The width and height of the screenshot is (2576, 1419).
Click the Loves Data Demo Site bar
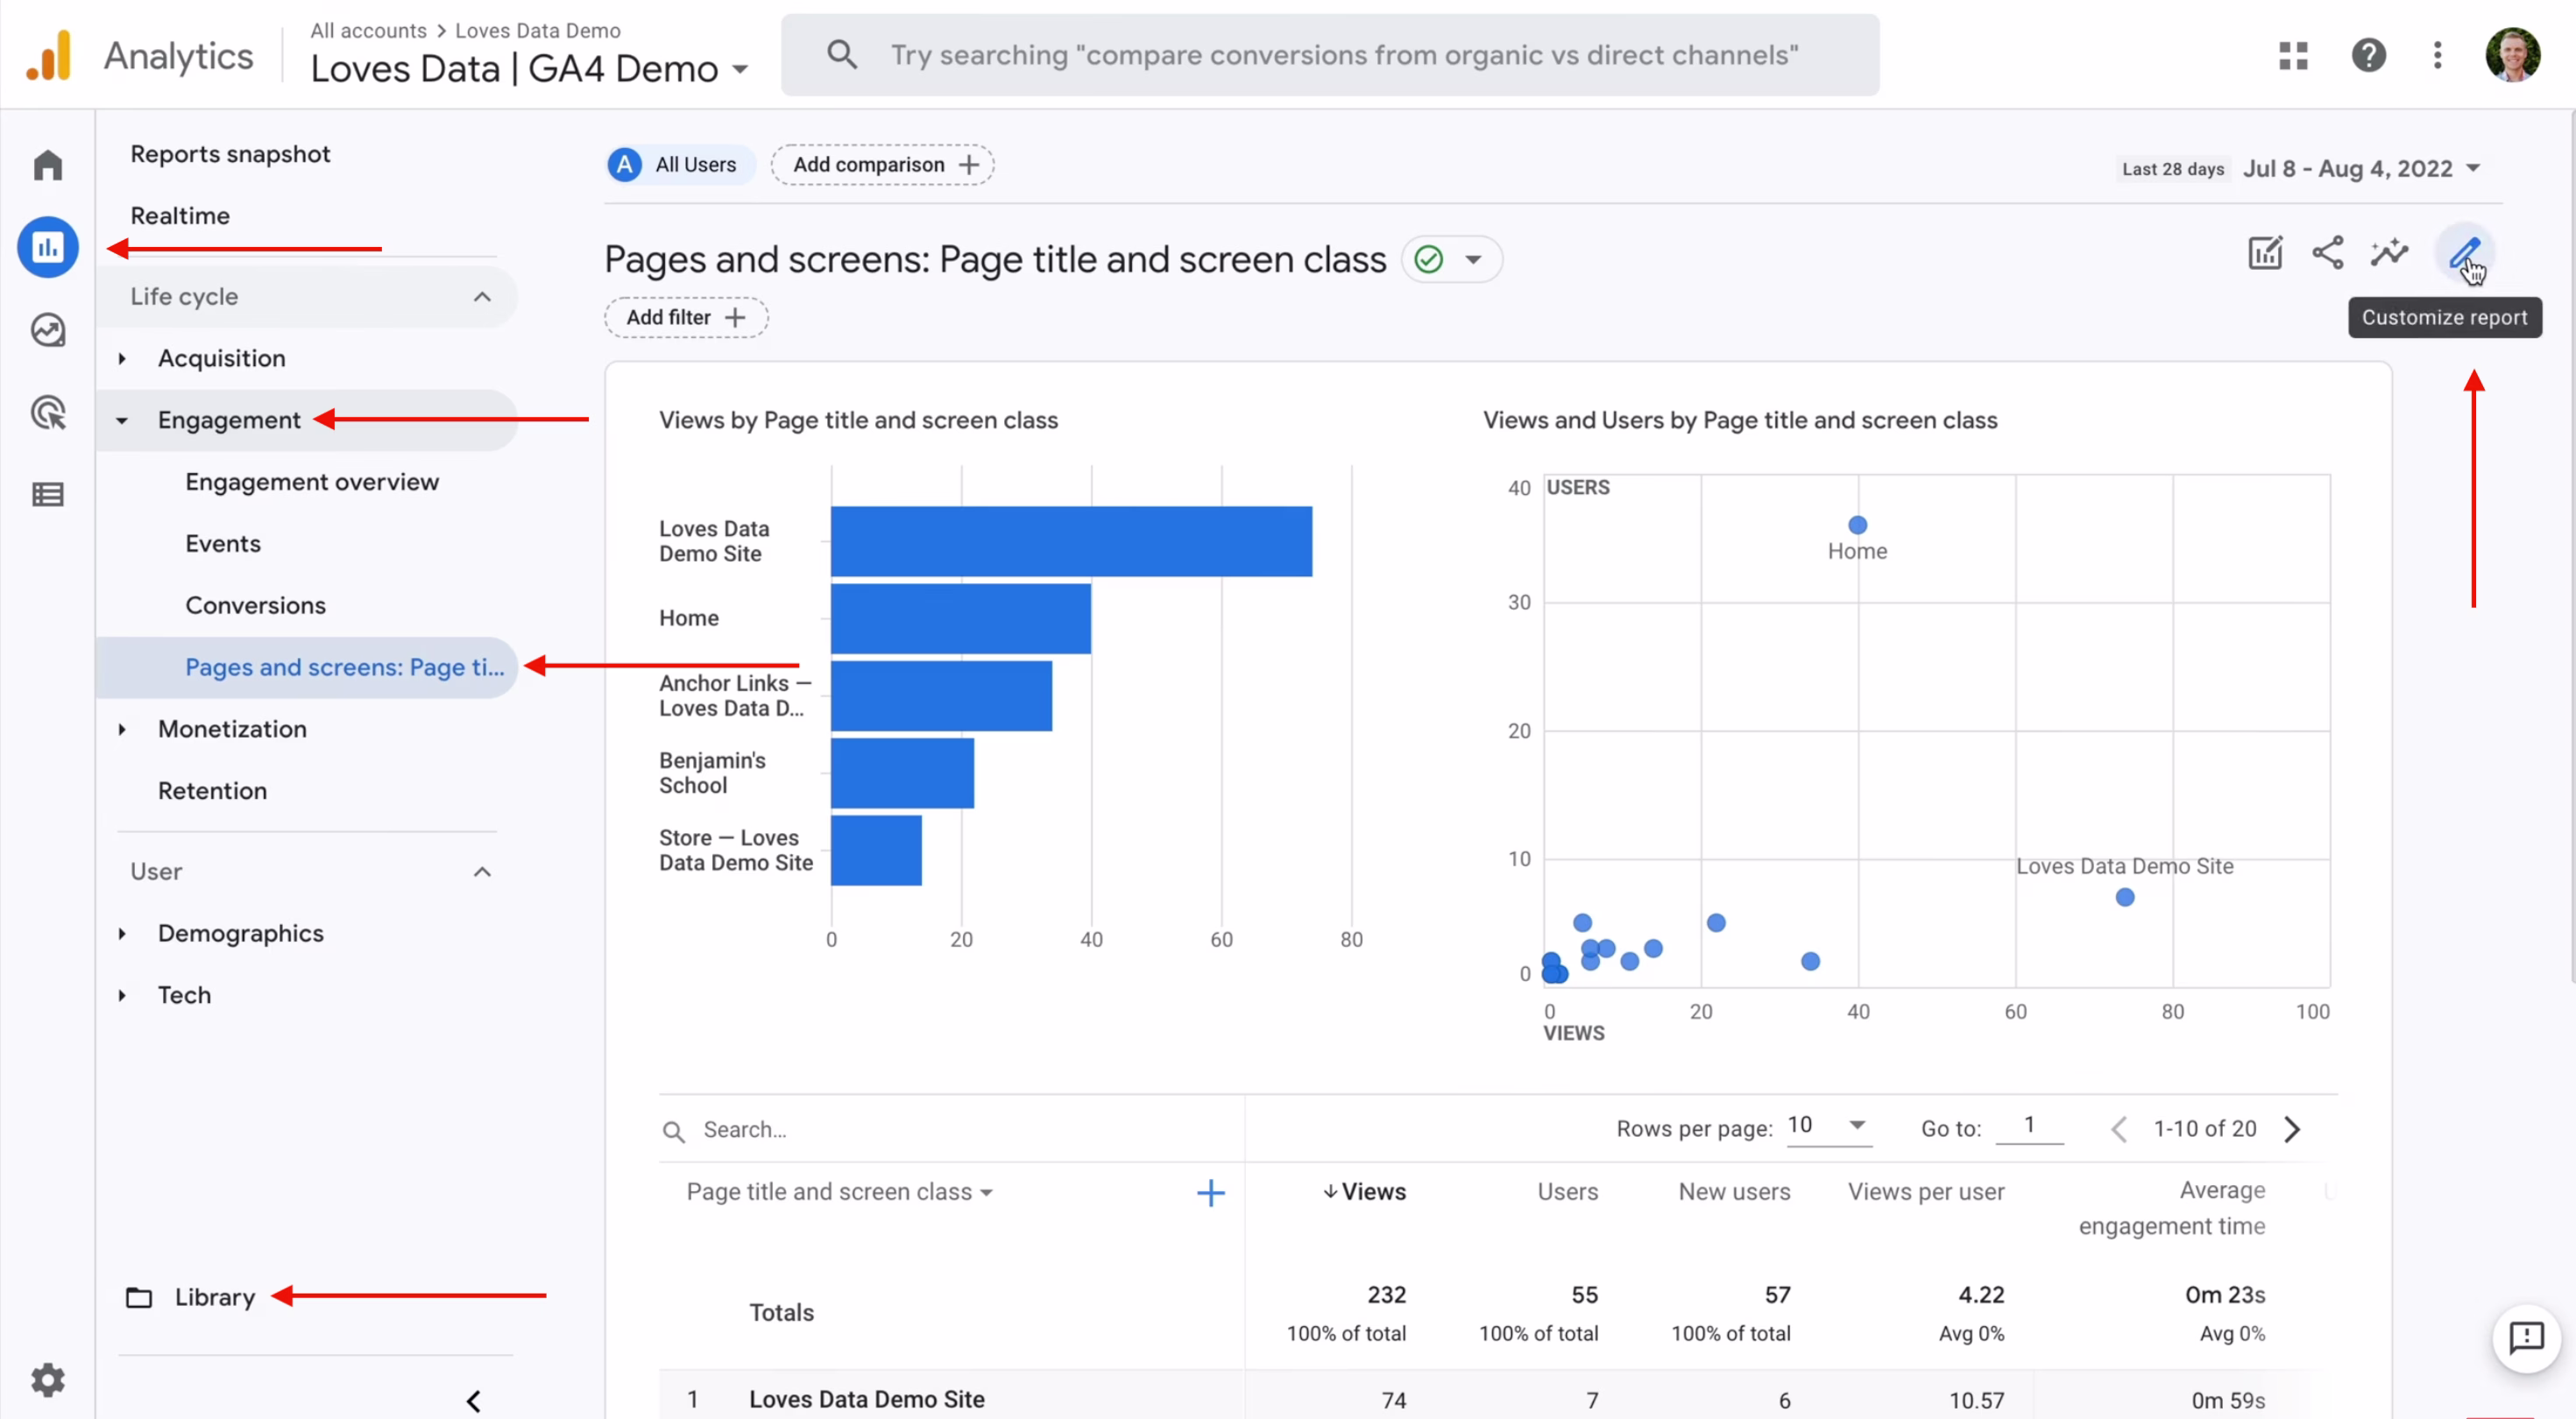click(x=1070, y=541)
